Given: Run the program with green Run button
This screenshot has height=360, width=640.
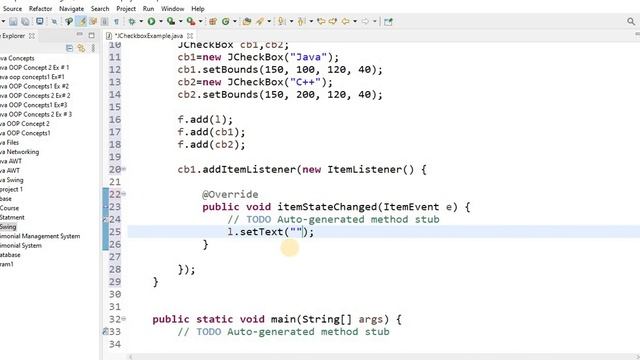Looking at the screenshot, I should pos(151,22).
